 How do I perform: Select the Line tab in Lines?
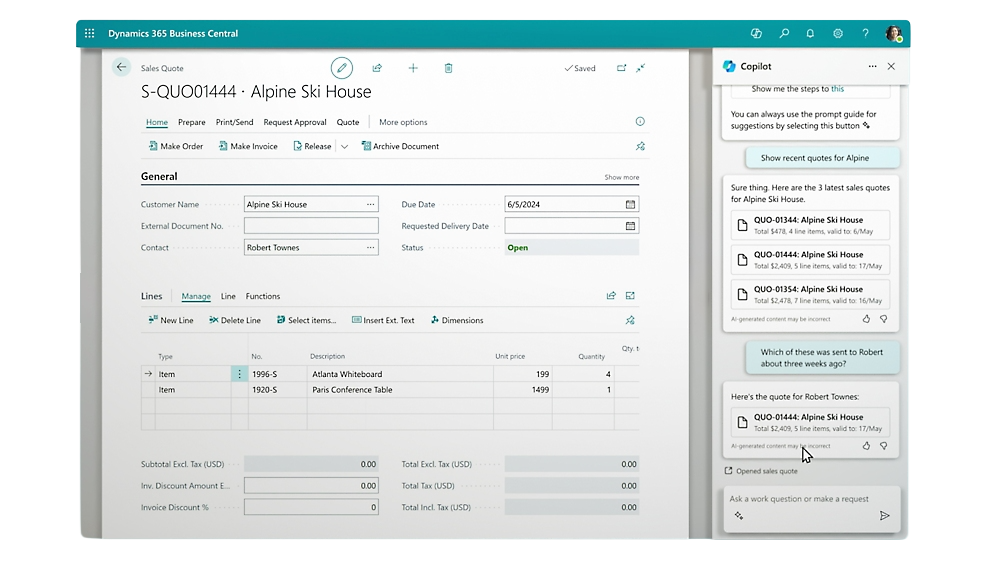(x=228, y=296)
